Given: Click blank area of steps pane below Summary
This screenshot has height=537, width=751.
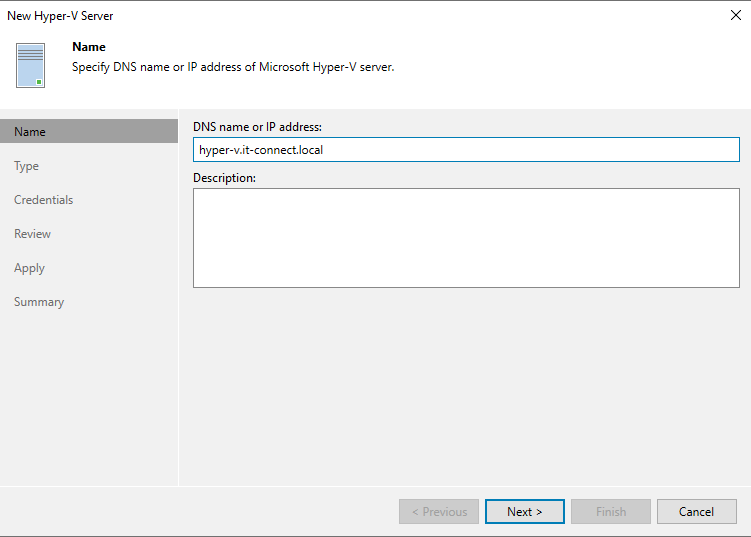Looking at the screenshot, I should pos(89,400).
